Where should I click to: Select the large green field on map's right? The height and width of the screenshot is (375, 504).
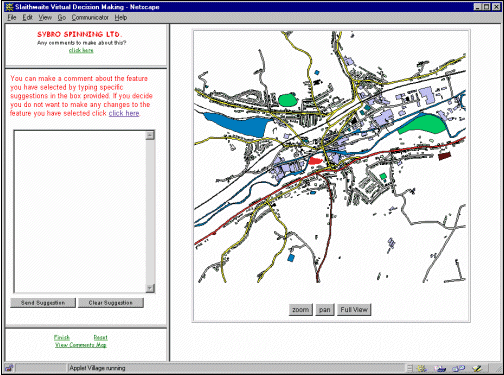point(424,124)
